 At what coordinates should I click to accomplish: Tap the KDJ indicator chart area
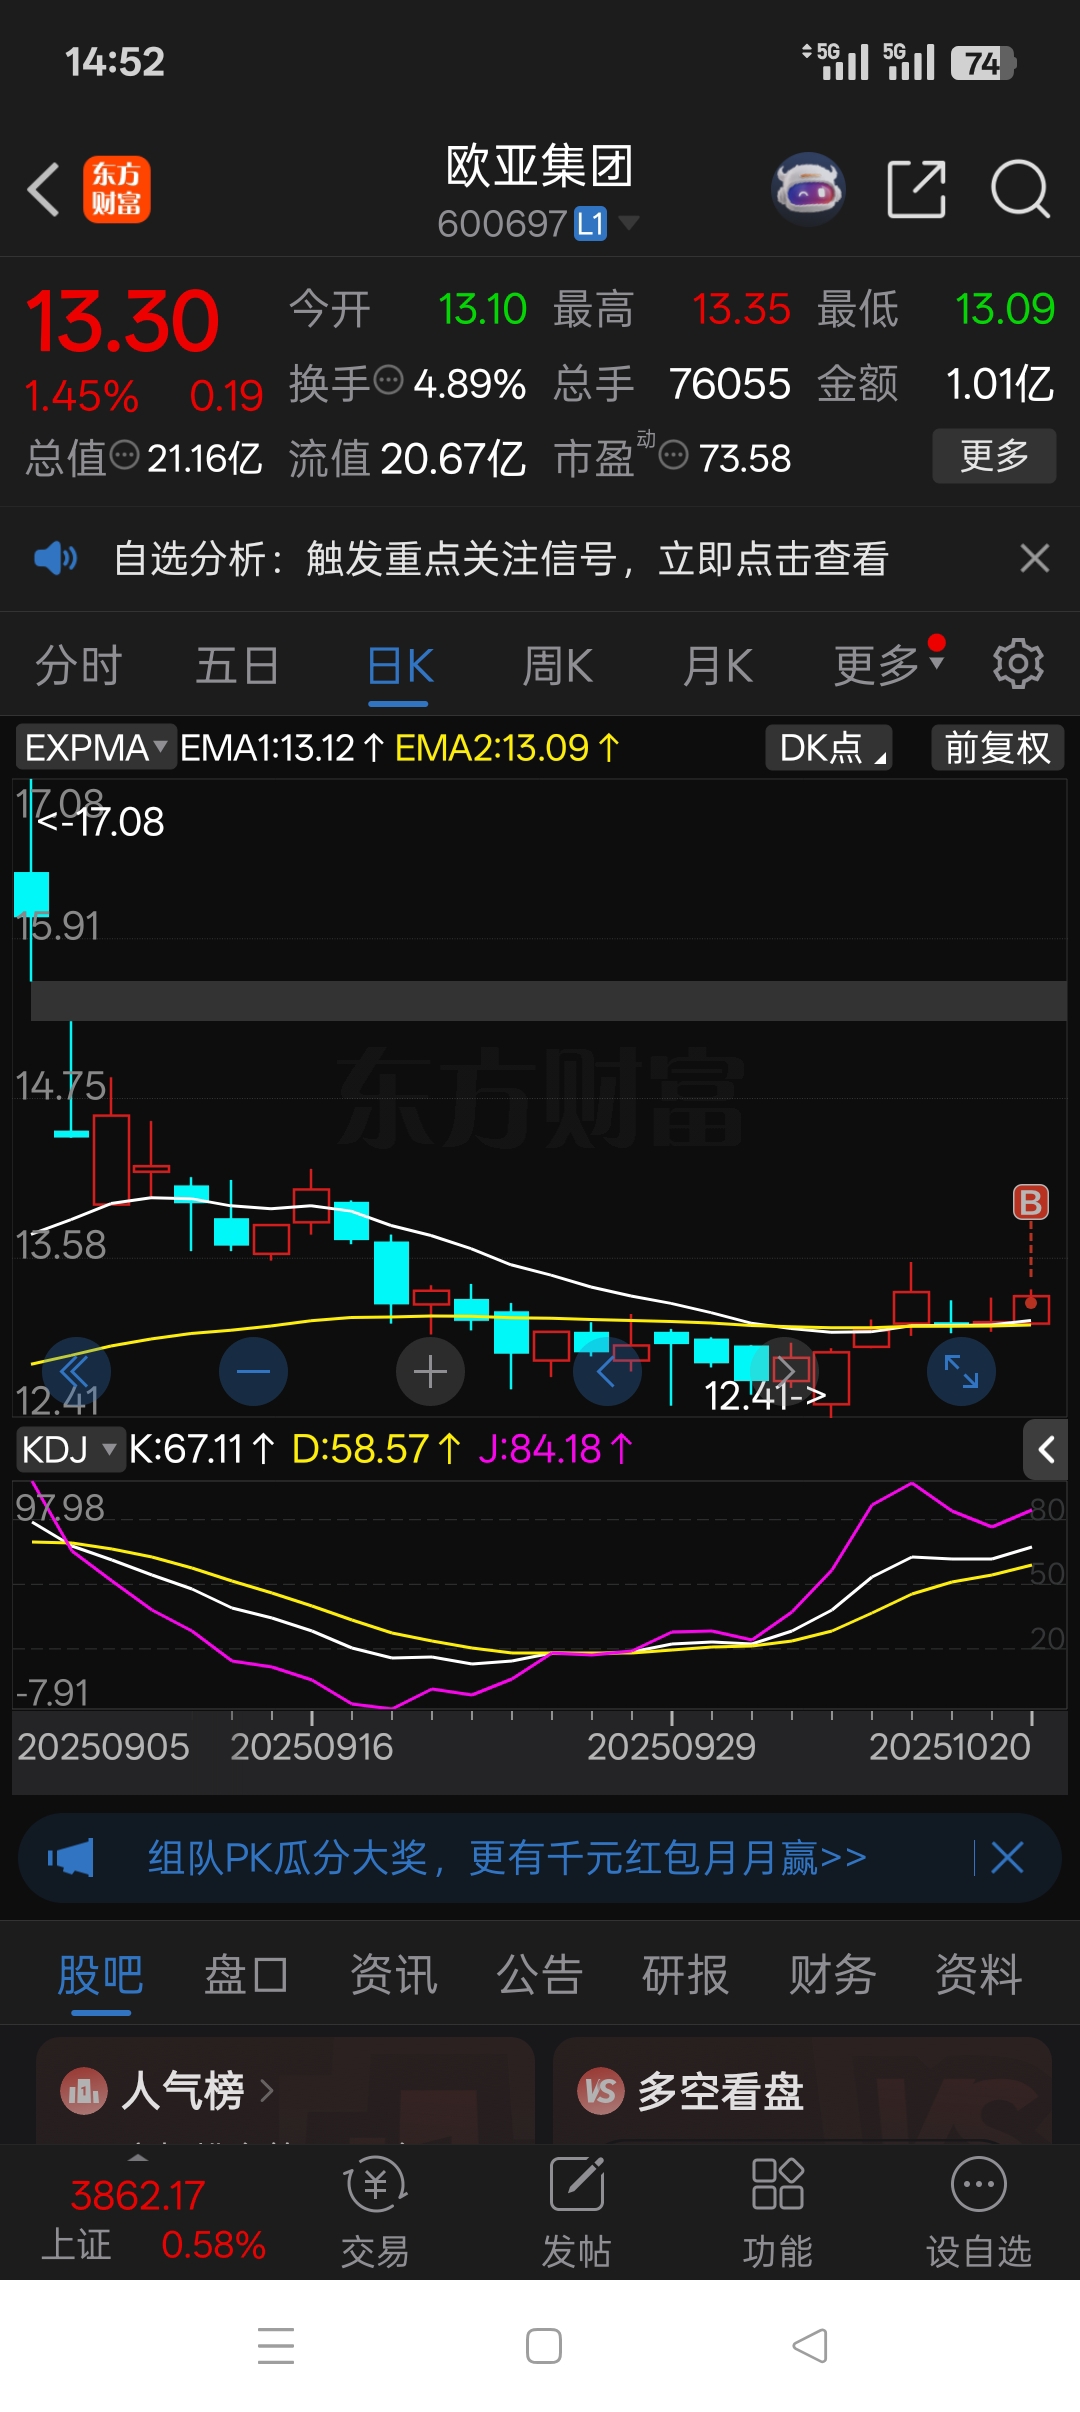pyautogui.click(x=540, y=1594)
